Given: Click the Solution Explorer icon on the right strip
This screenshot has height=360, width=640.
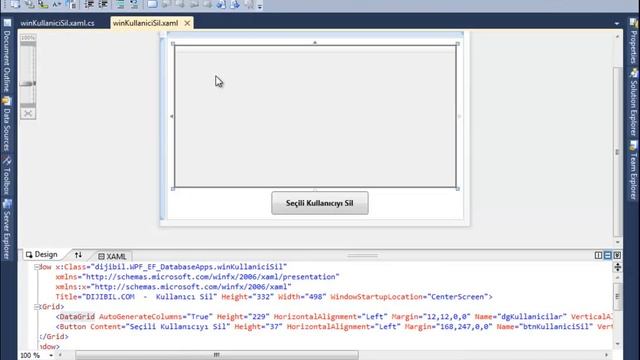Looking at the screenshot, I should pos(633,73).
